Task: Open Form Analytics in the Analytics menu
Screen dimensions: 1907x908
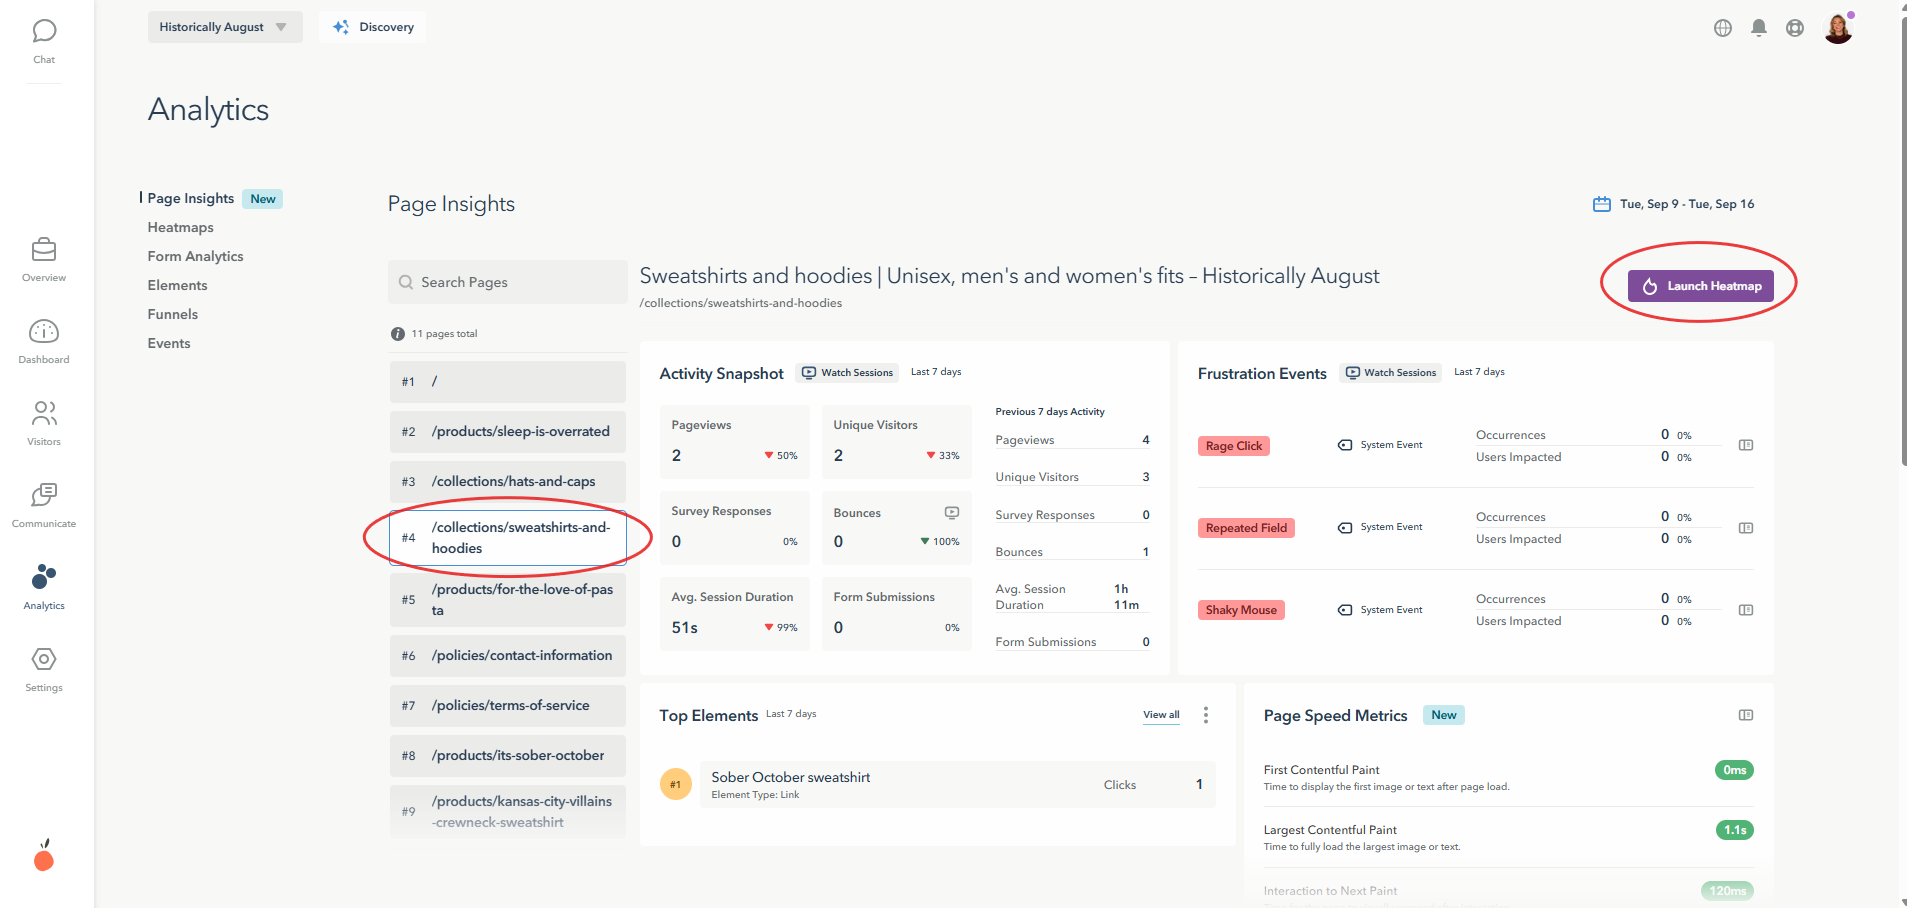Action: [196, 257]
